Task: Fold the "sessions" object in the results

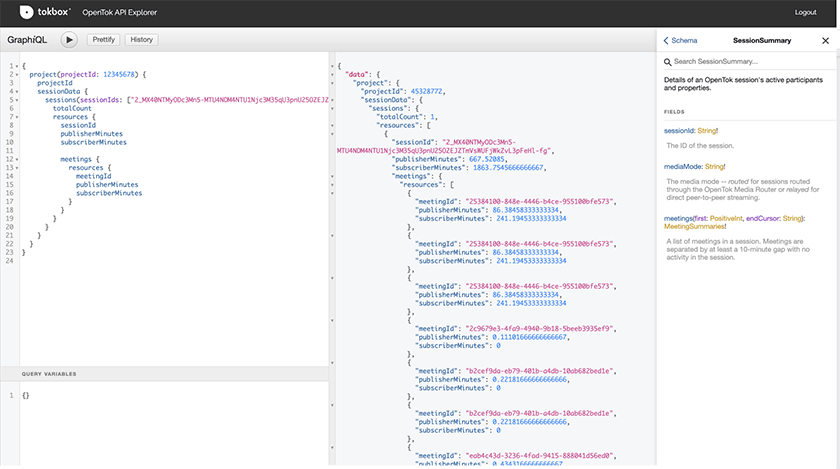Action: 332,109
